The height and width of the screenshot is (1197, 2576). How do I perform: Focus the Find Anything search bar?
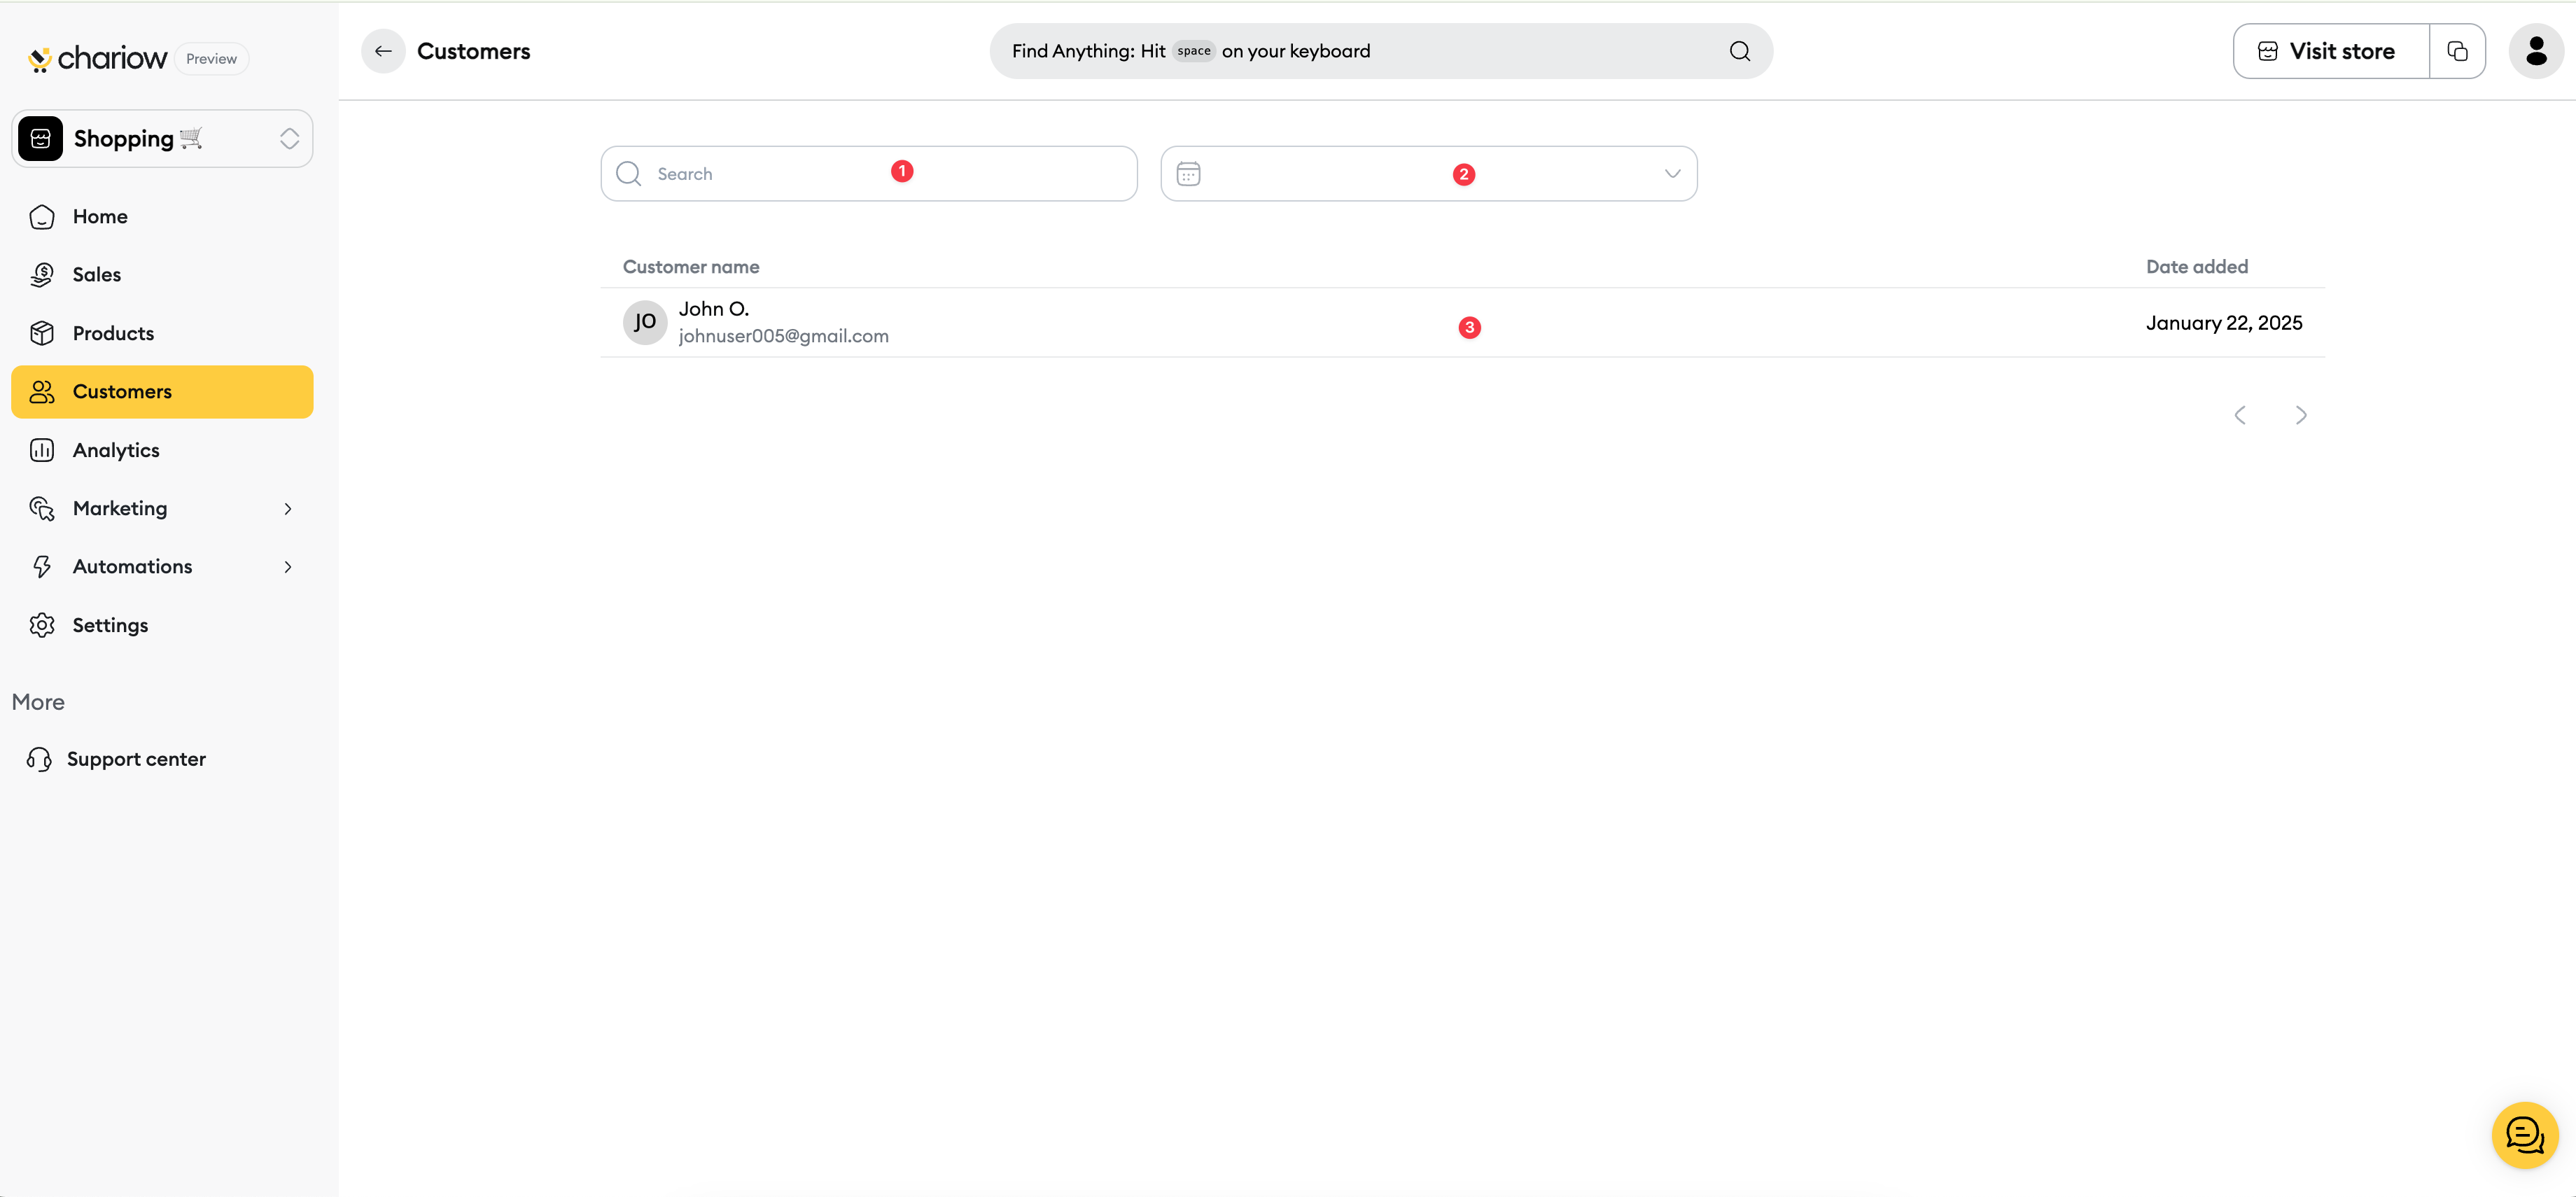tap(1381, 51)
